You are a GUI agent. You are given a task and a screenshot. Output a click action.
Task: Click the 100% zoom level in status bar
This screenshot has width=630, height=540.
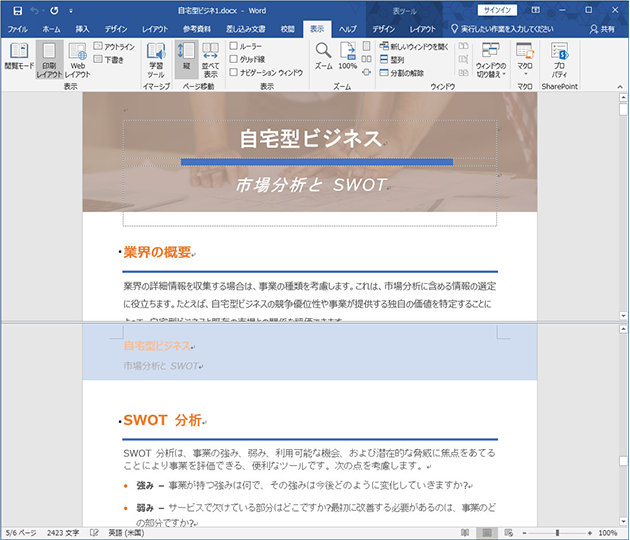pyautogui.click(x=608, y=533)
